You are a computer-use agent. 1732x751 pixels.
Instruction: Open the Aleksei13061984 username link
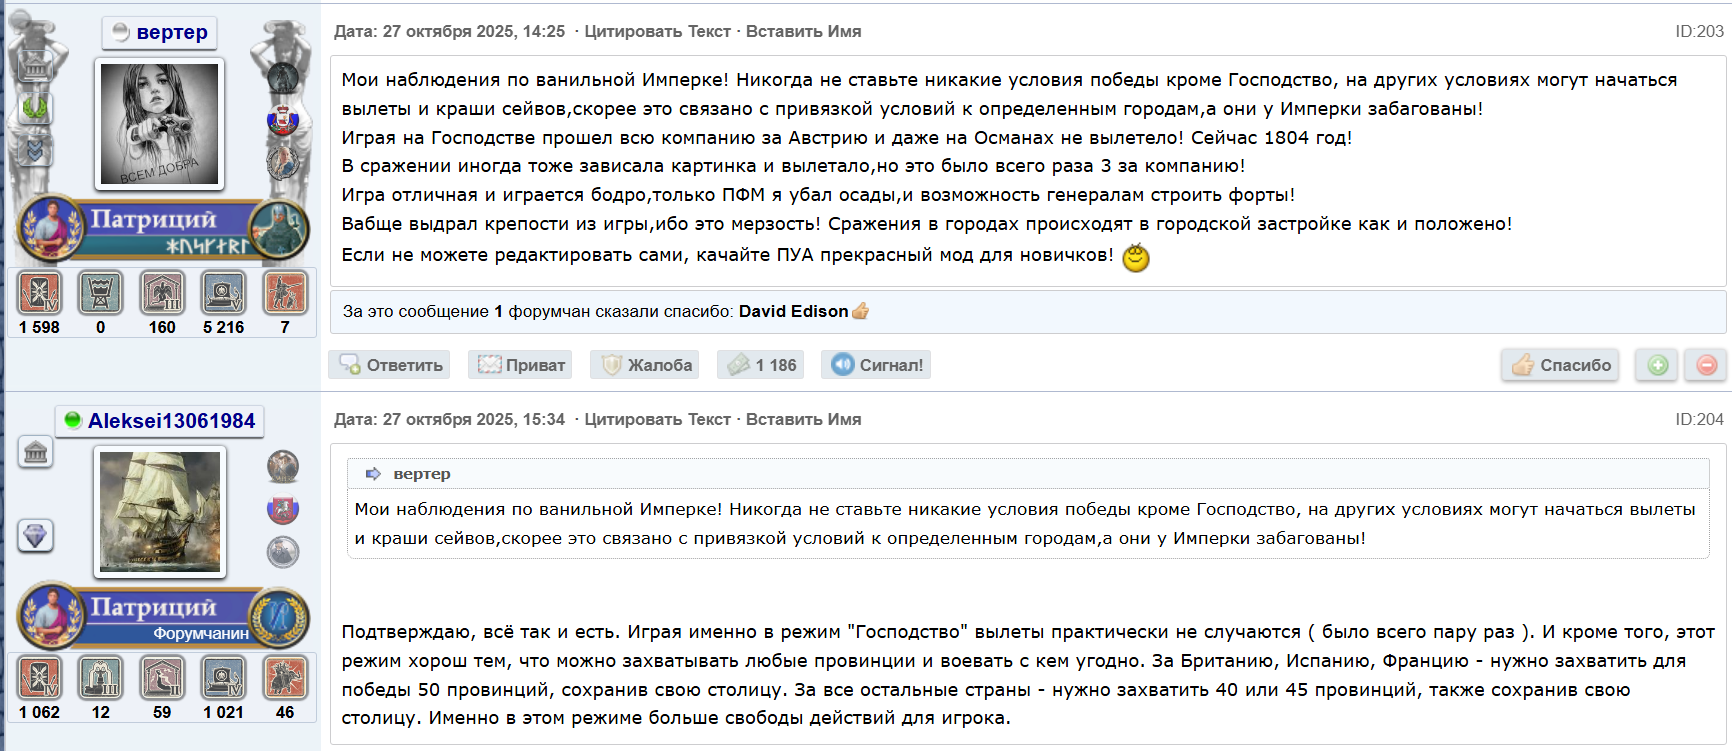(x=171, y=421)
